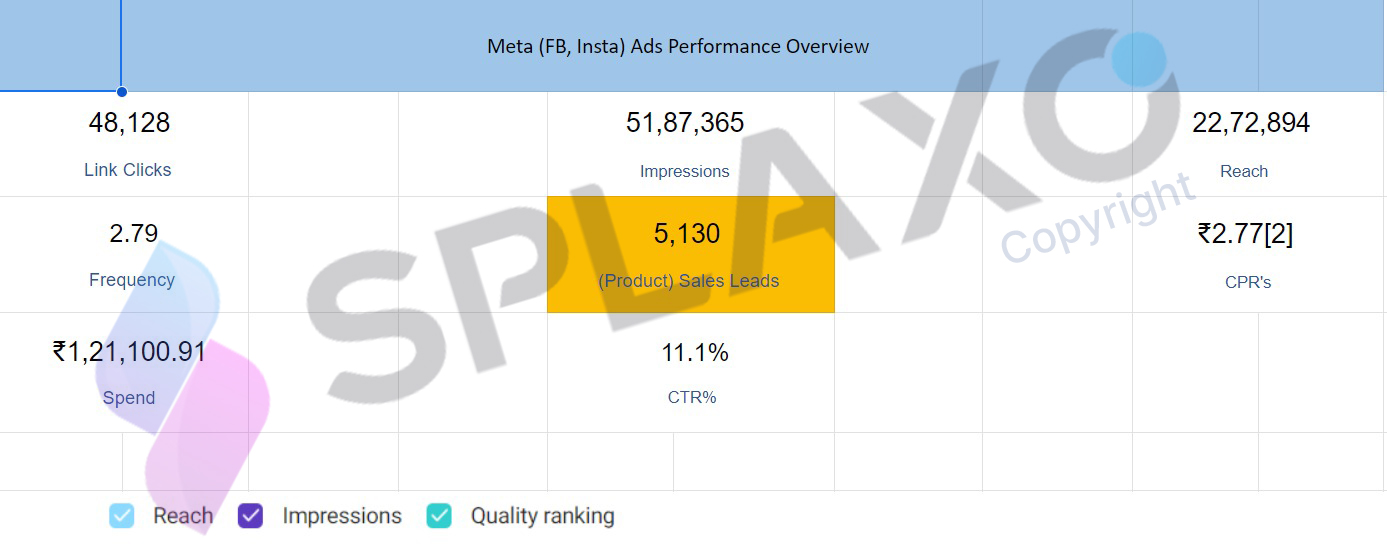Click the (Product) Sales Leads label
The height and width of the screenshot is (553, 1387).
point(689,281)
